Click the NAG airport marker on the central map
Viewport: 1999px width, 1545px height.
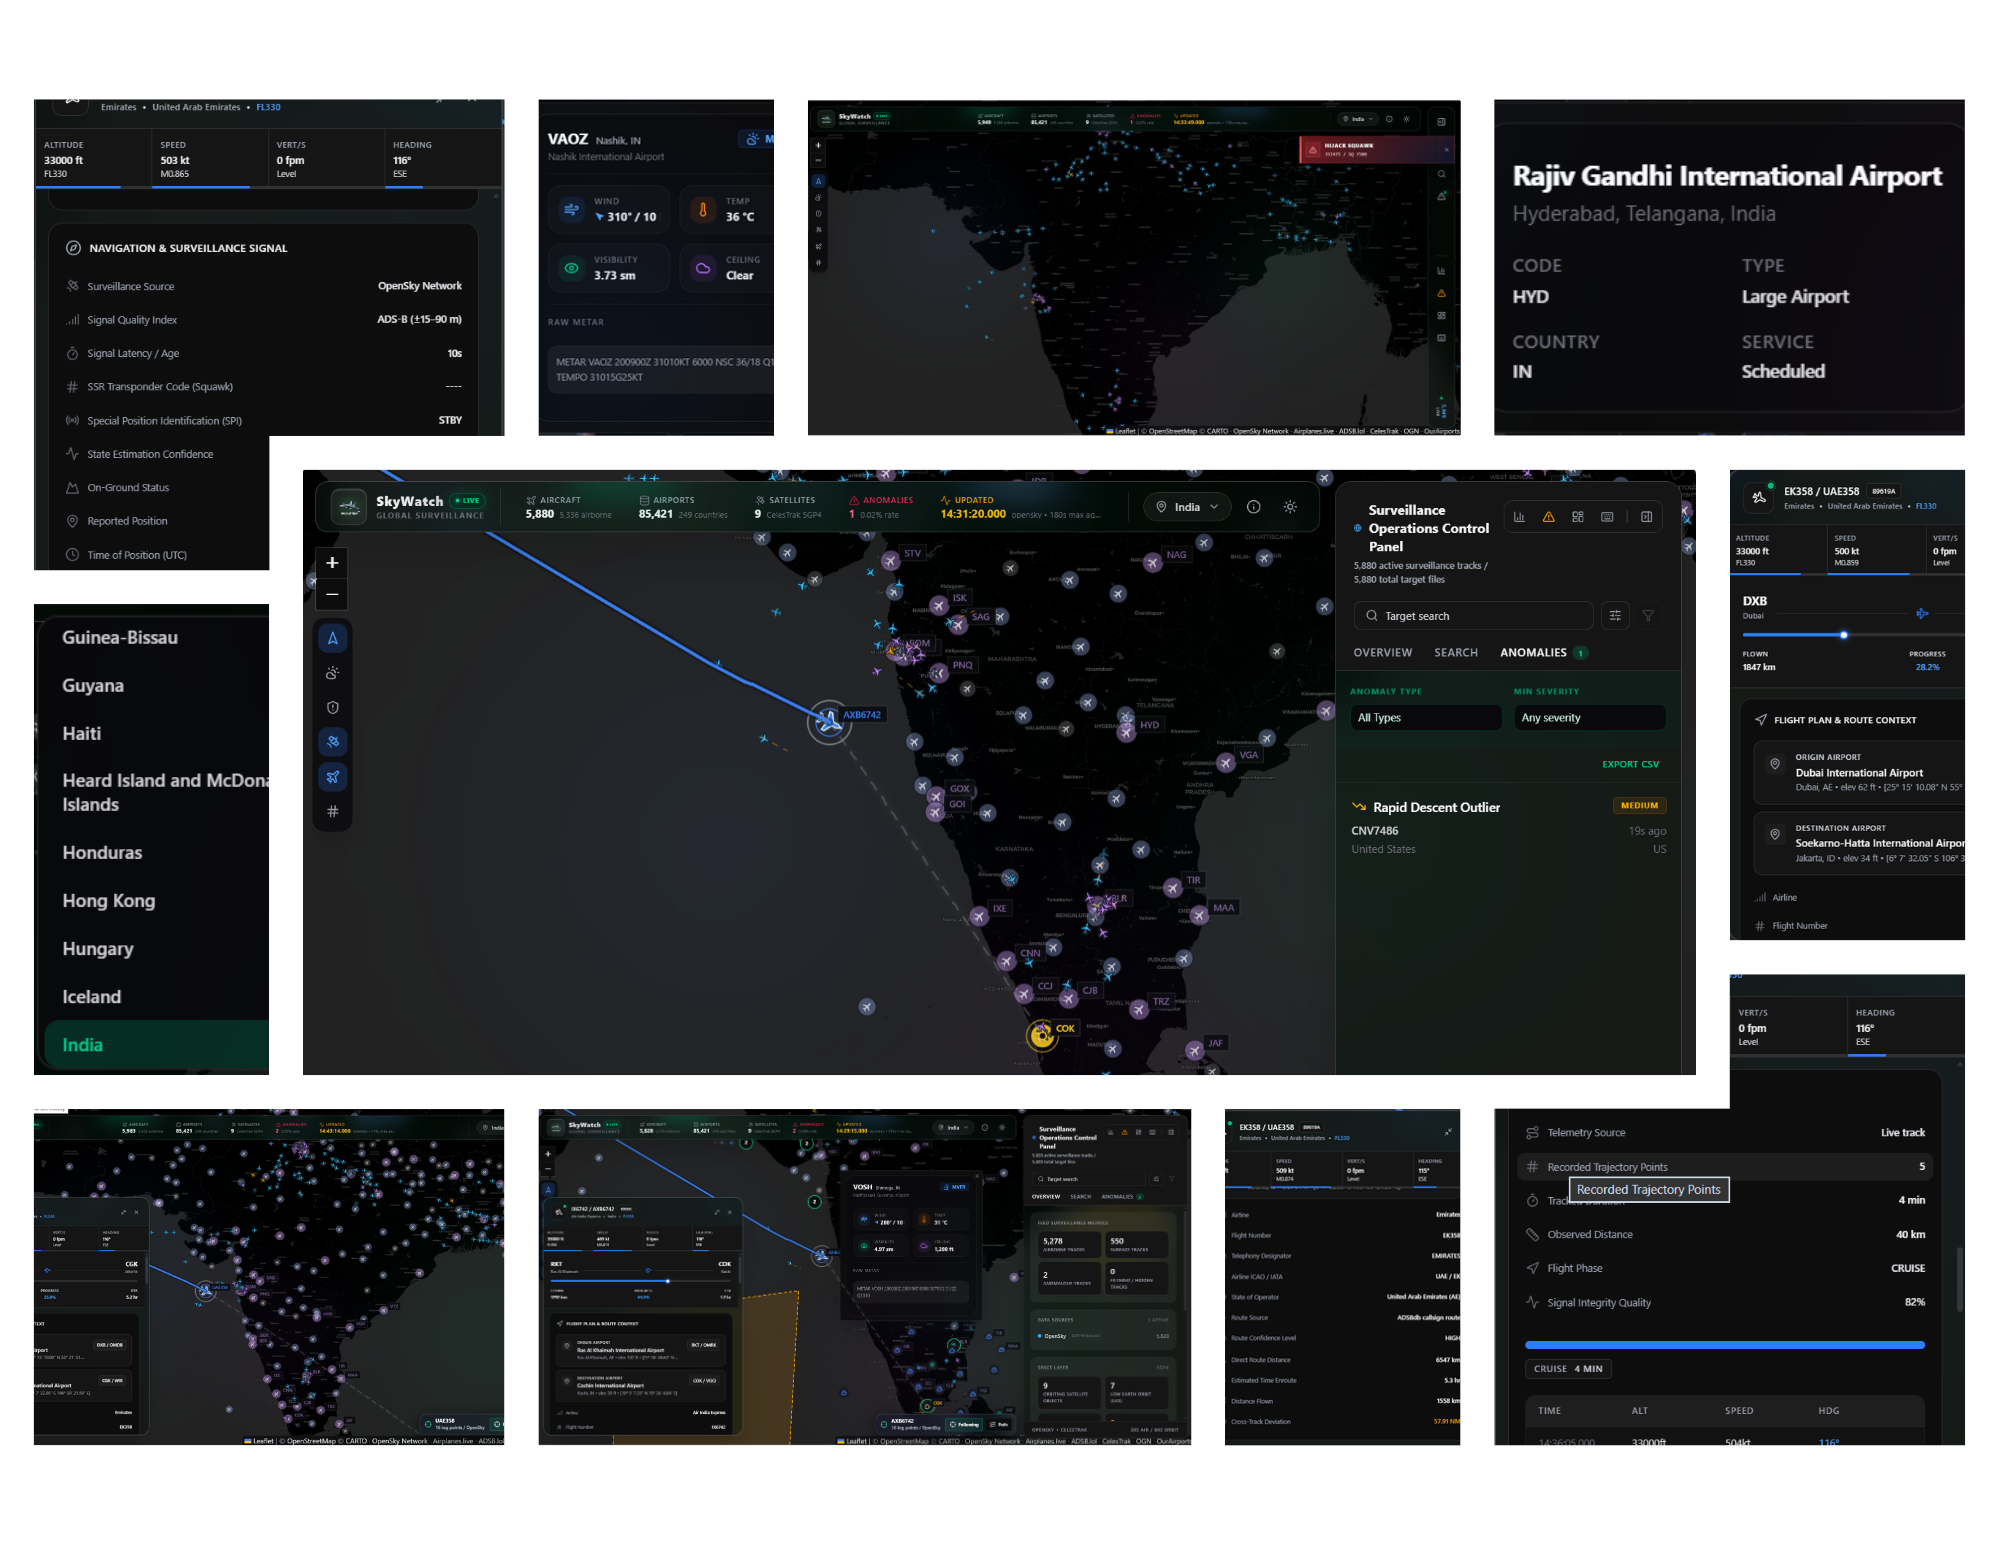[1153, 563]
